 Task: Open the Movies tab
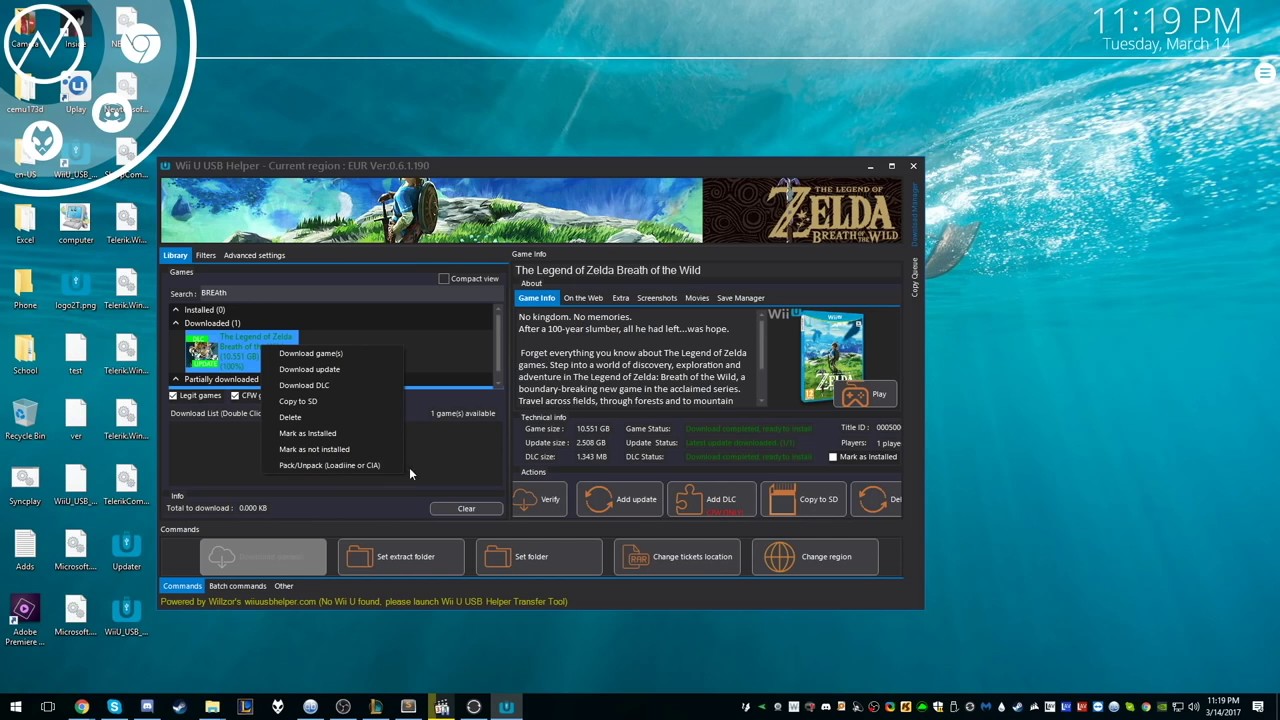[x=697, y=298]
